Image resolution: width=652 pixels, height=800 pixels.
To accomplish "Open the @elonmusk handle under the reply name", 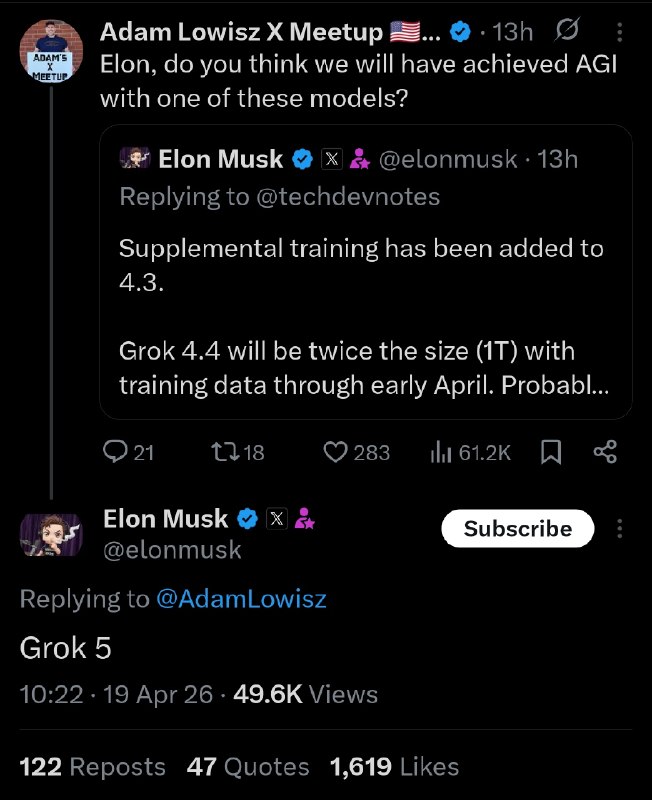I will [172, 549].
